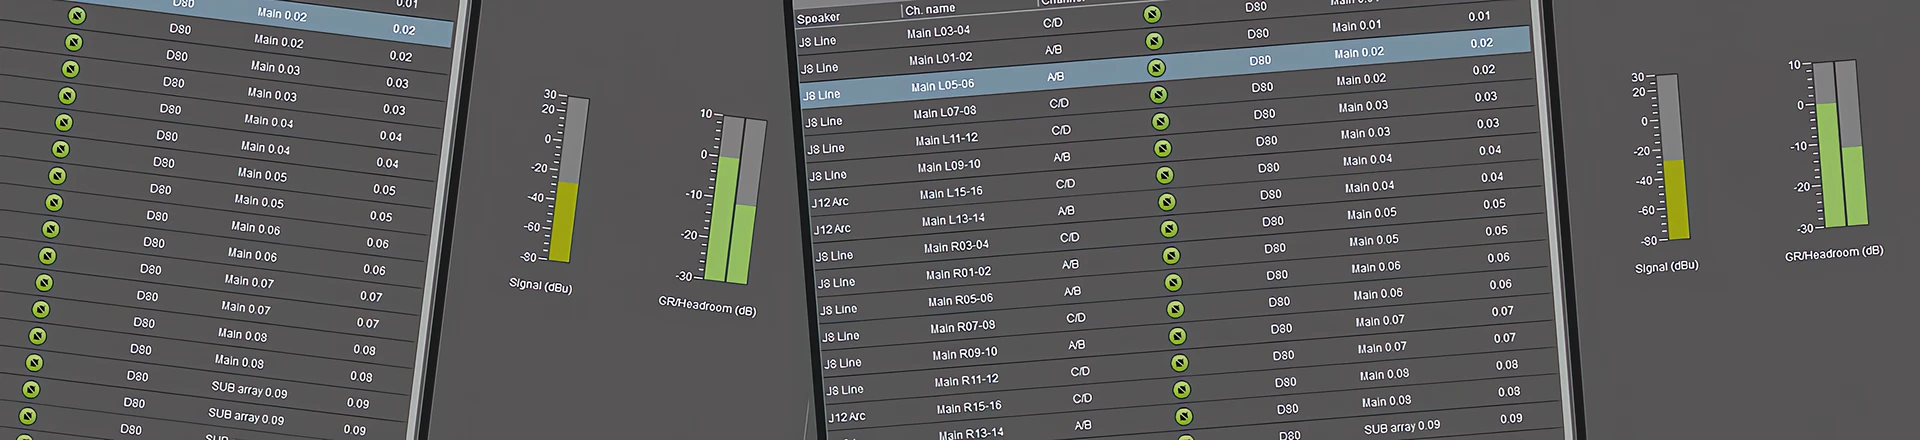The image size is (1920, 440).
Task: Select the Main R05-06 channel name
Action: pyautogui.click(x=960, y=299)
